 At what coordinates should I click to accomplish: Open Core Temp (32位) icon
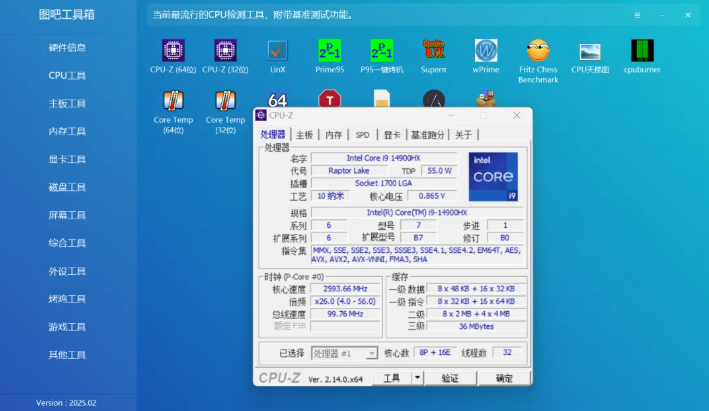225,100
